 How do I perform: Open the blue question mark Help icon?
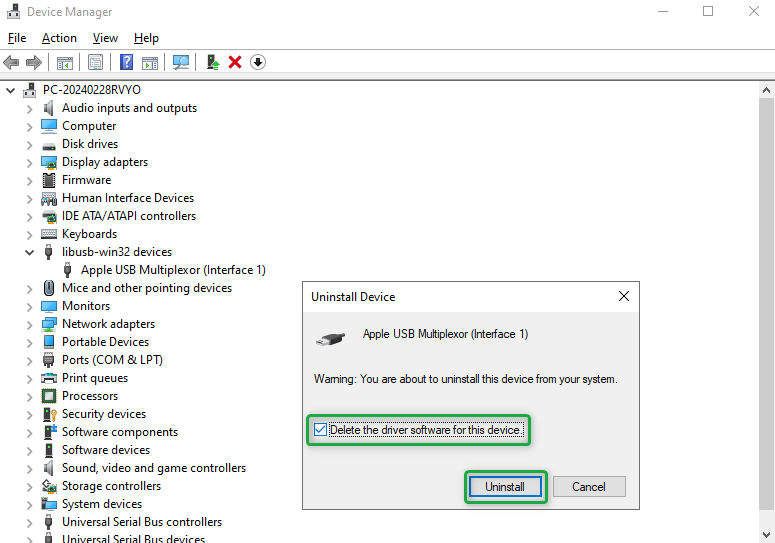[127, 62]
